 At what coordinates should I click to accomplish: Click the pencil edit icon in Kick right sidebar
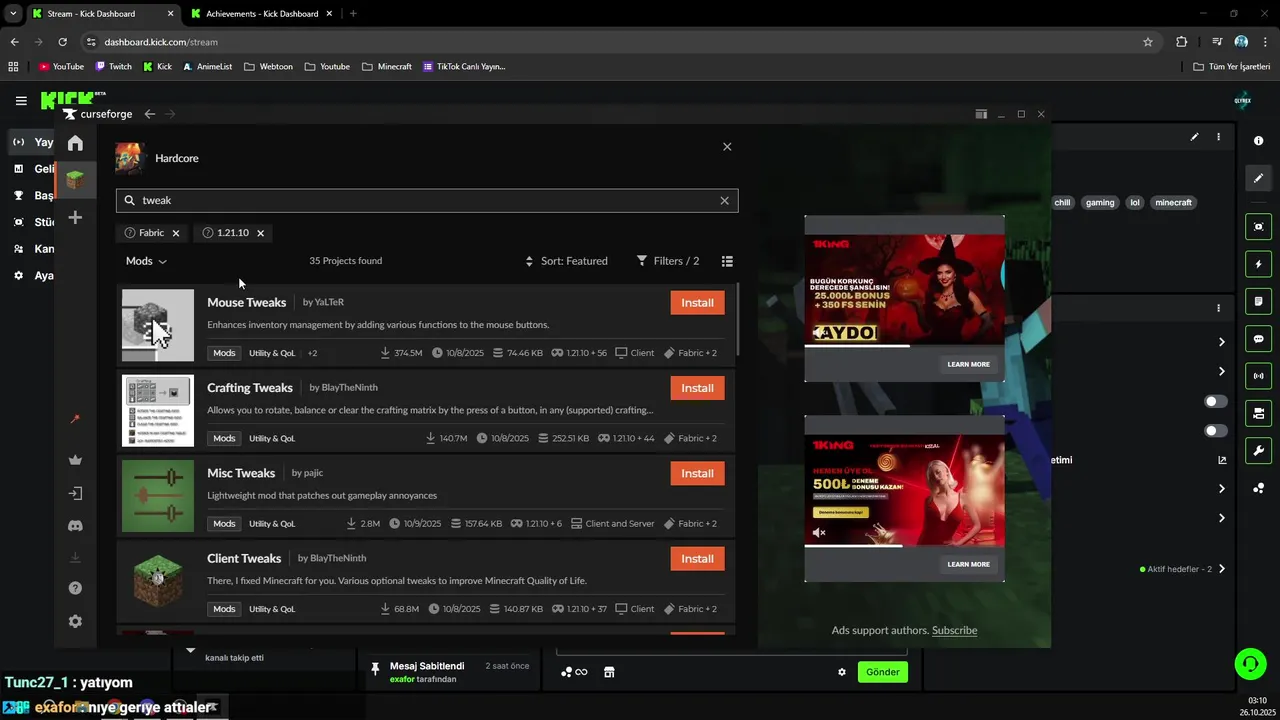click(1259, 178)
